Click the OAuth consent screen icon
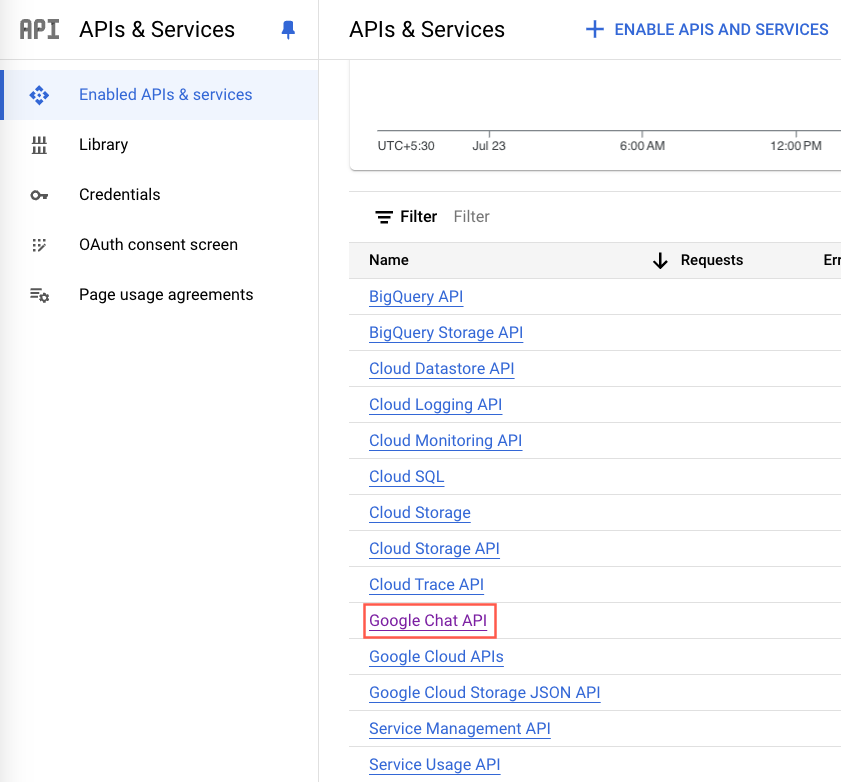Image resolution: width=841 pixels, height=782 pixels. click(39, 245)
